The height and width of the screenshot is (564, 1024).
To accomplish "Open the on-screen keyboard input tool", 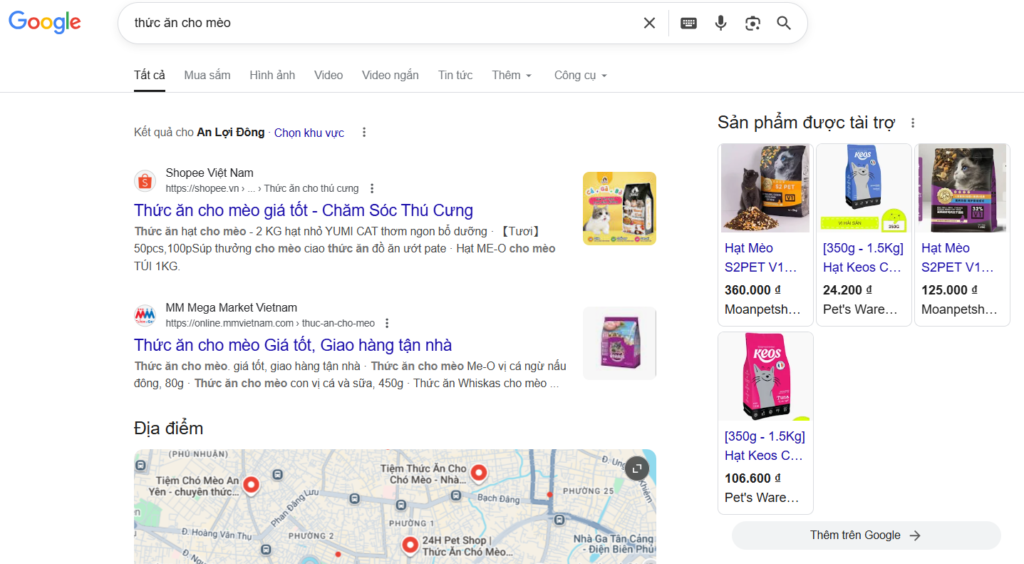I will coord(689,23).
